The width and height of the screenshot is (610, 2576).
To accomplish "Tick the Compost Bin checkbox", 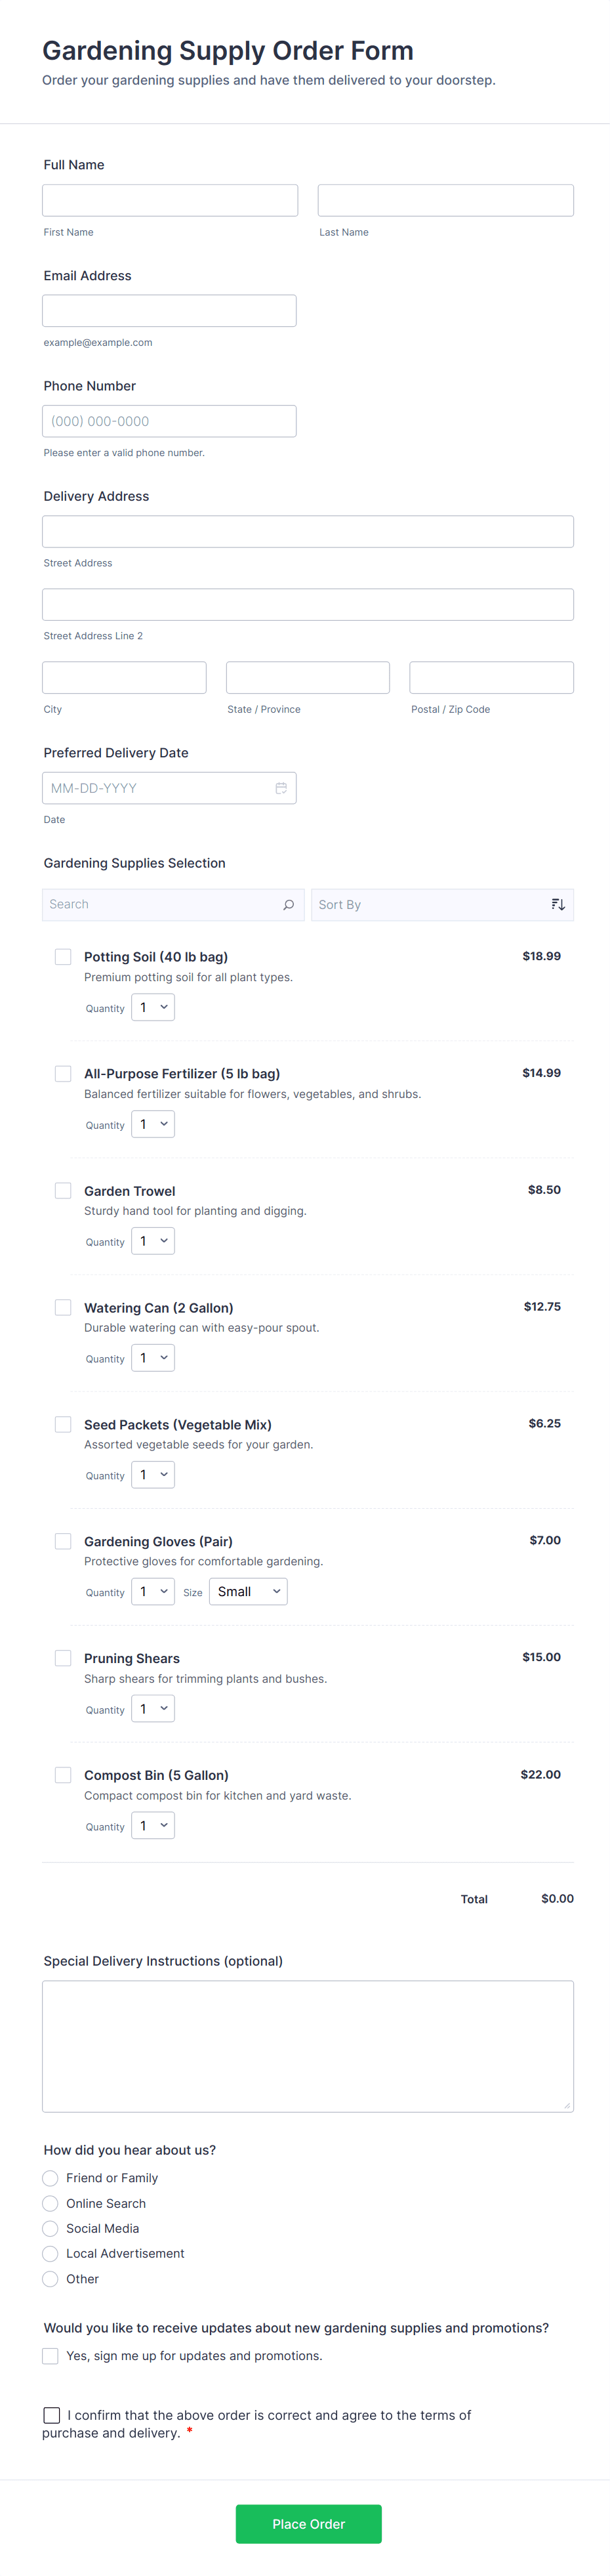I will (63, 1774).
